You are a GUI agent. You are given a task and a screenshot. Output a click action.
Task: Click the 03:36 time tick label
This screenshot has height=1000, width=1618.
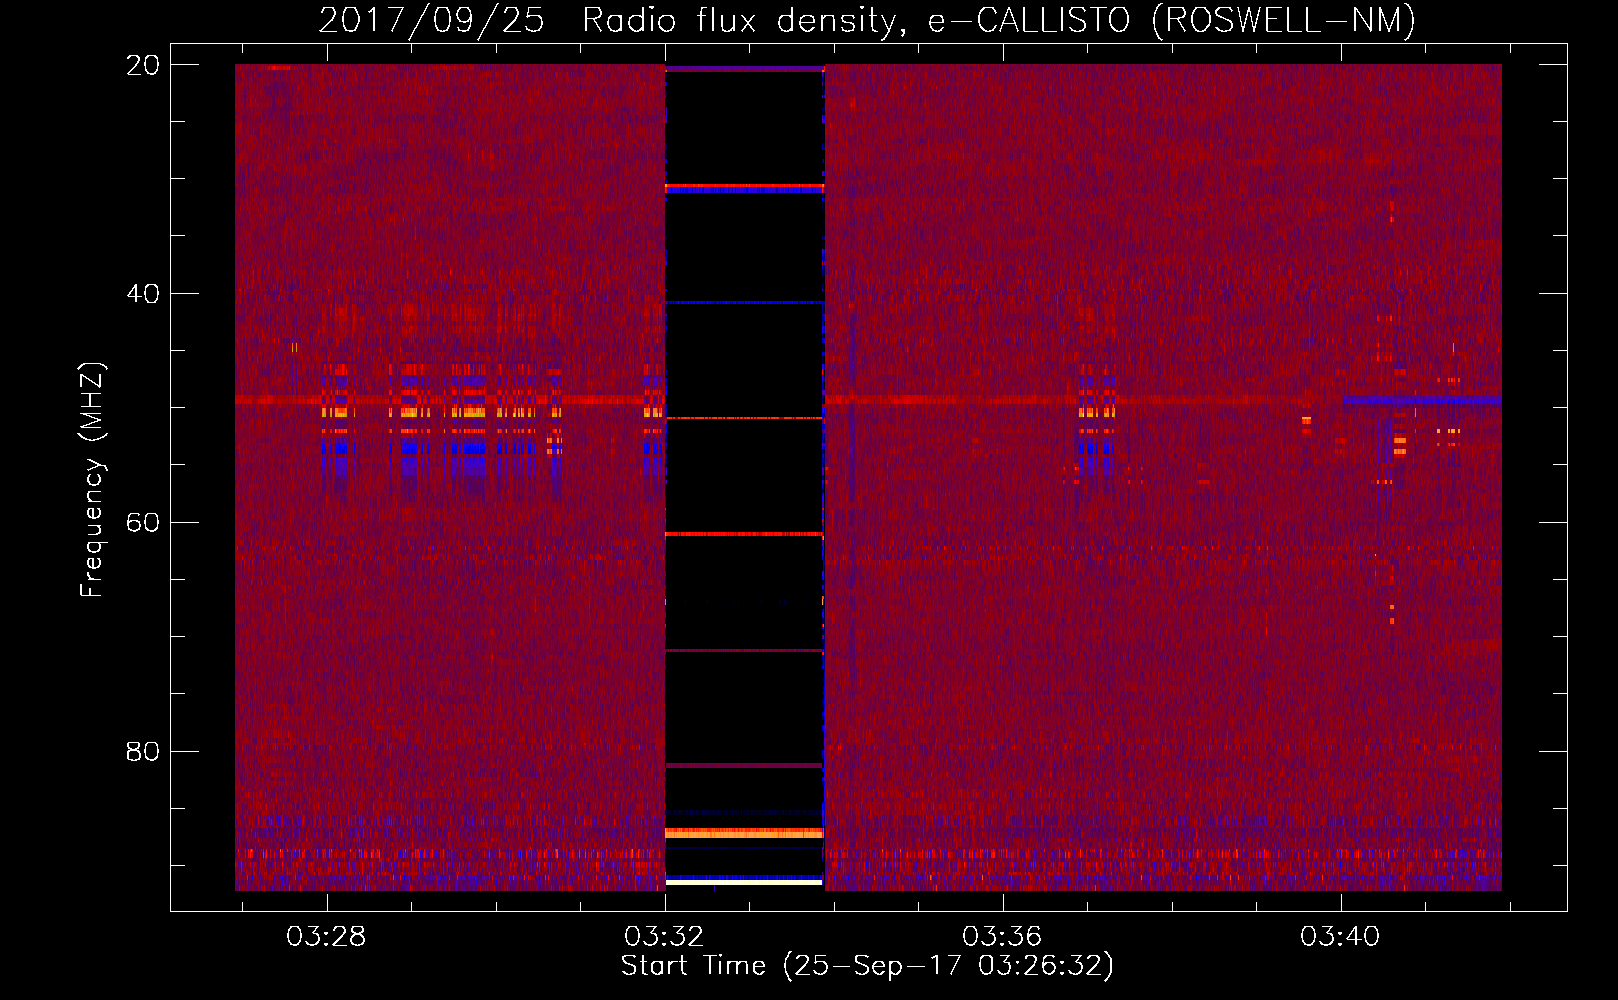coord(1002,937)
